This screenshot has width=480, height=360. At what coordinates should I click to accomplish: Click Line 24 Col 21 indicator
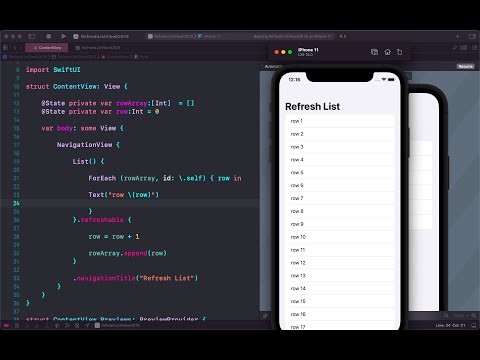[450, 325]
